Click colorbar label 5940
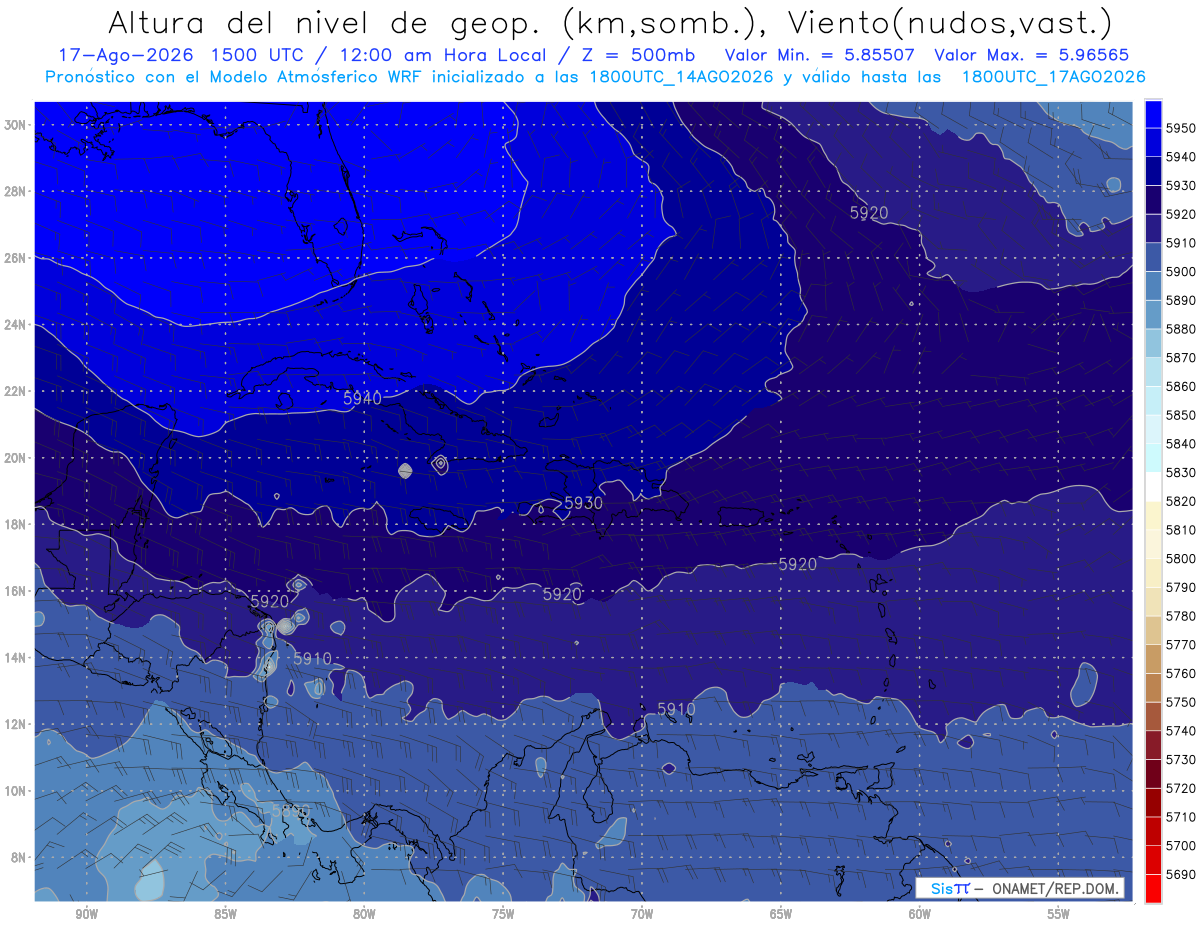 point(1181,157)
